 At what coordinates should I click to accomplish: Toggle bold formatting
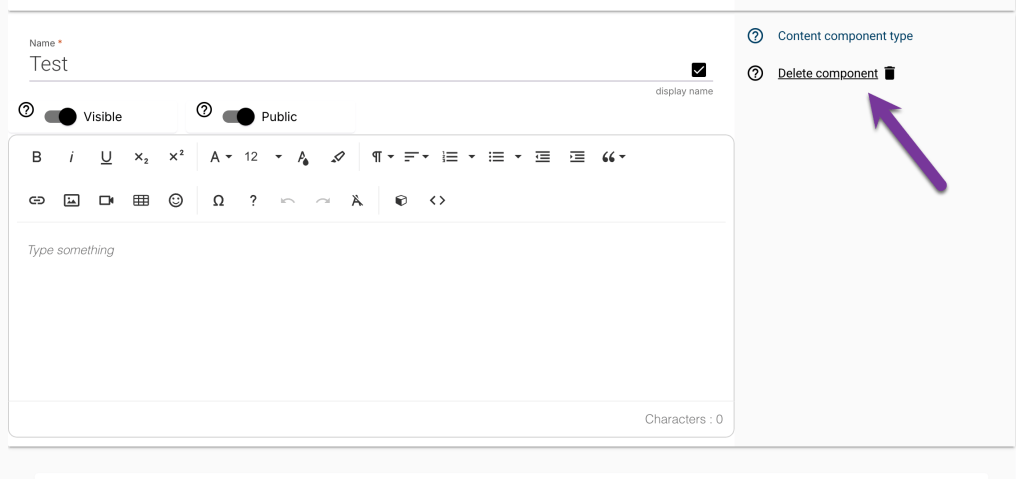coord(37,157)
